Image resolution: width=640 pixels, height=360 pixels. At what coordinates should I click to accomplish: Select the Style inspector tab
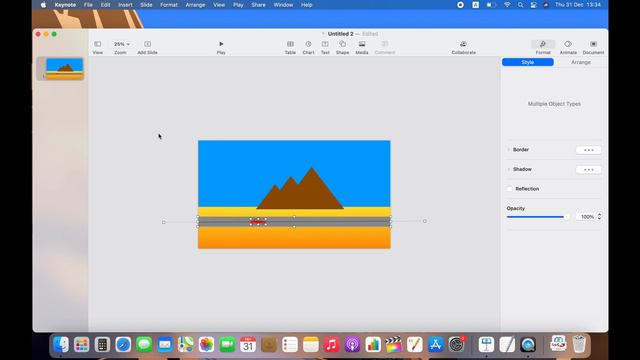coord(528,62)
